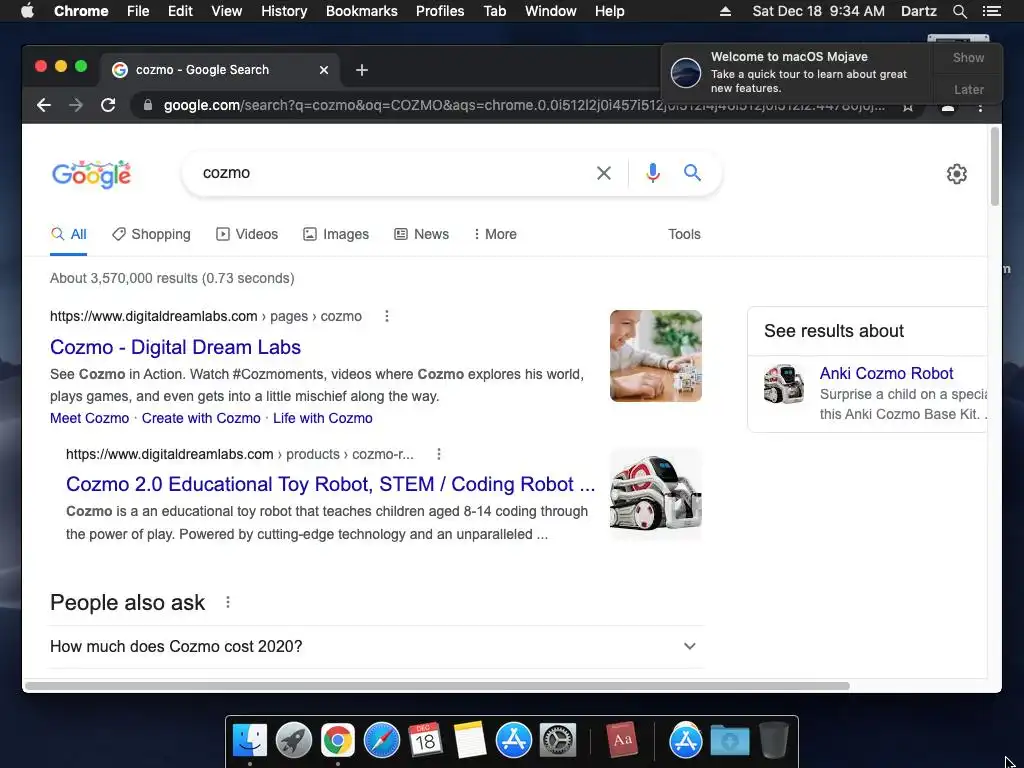Switch to Videos results tab

coord(247,234)
